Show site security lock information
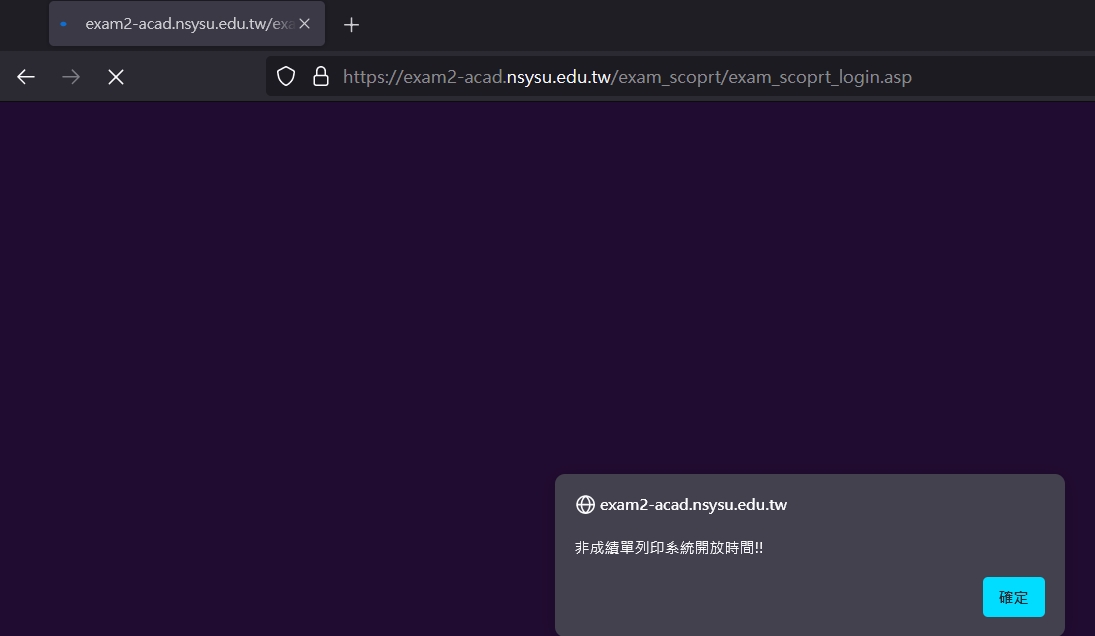Image resolution: width=1095 pixels, height=636 pixels. [321, 76]
